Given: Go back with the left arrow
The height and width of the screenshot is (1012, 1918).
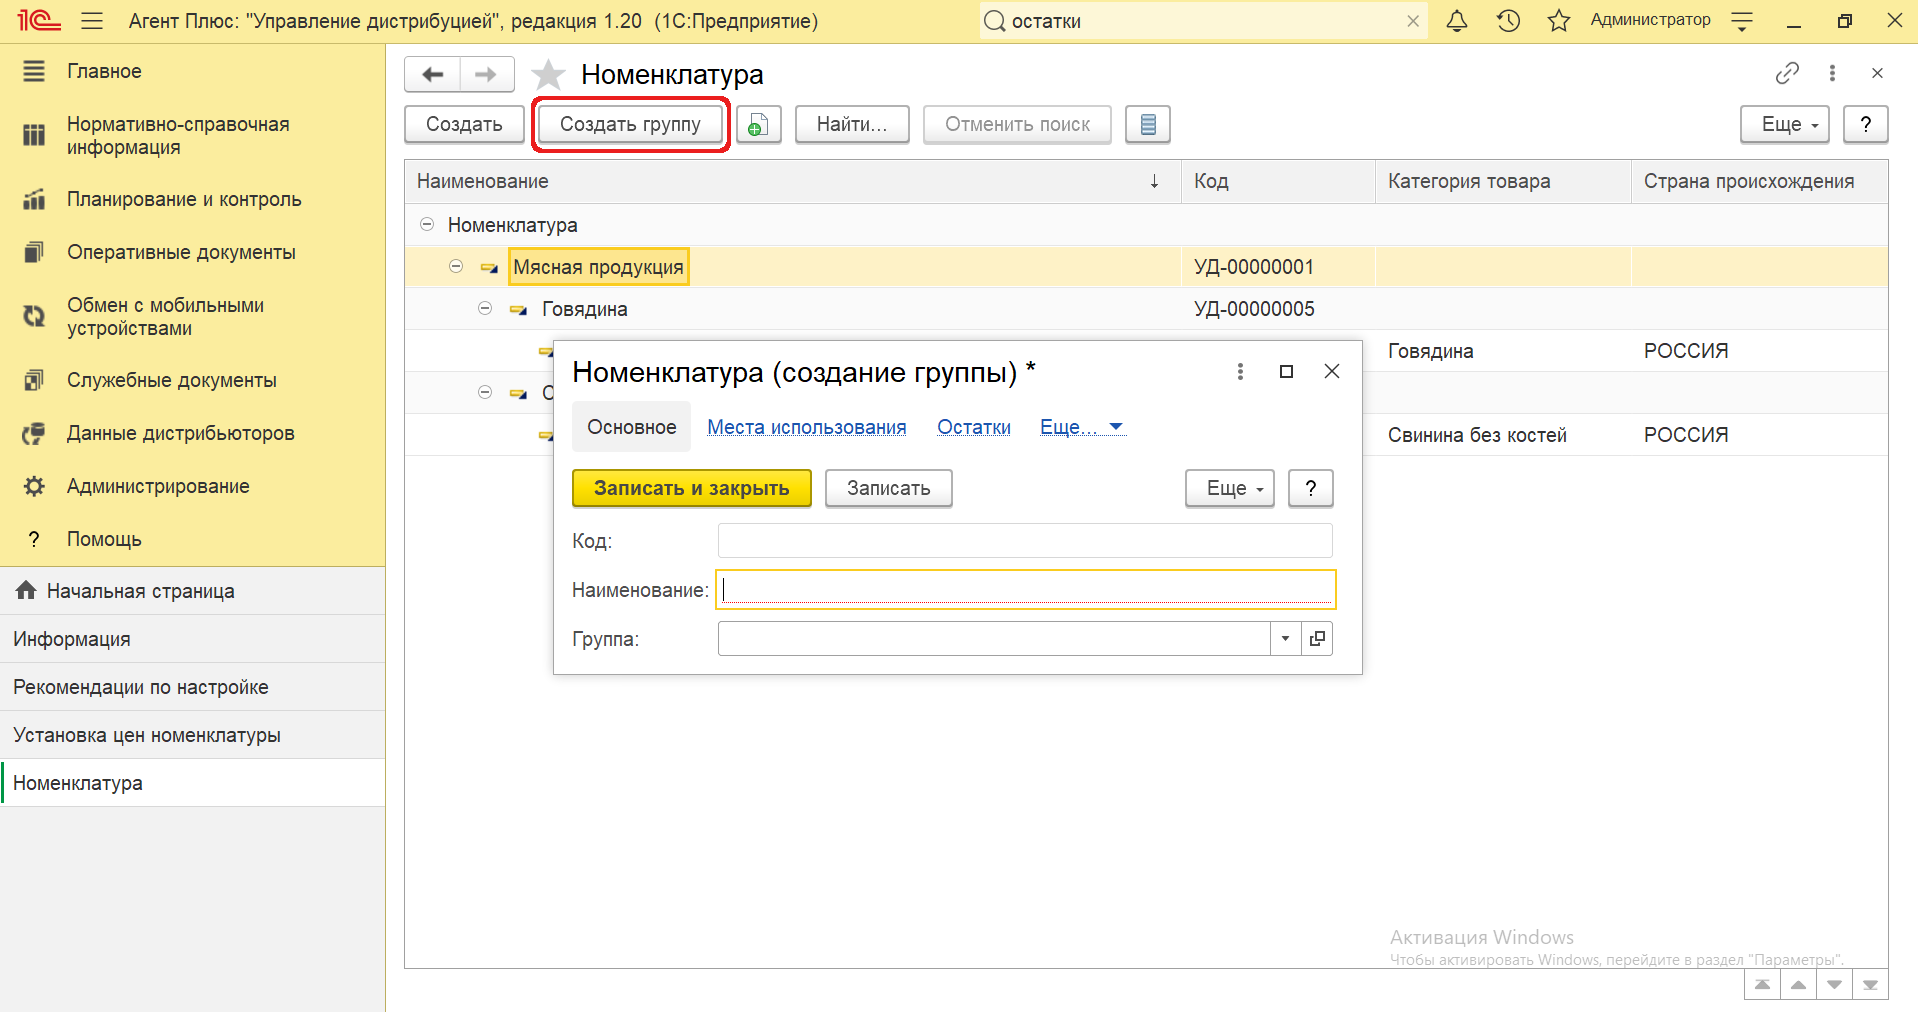Looking at the screenshot, I should click(x=432, y=74).
